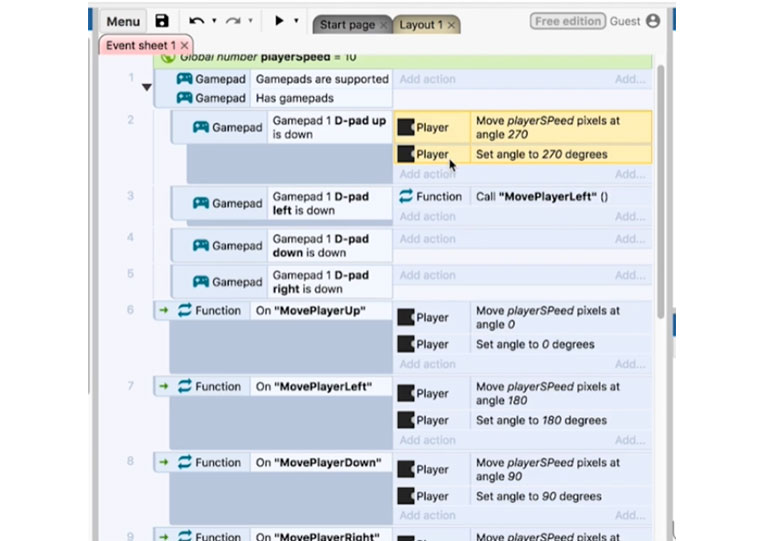763x541 pixels.
Task: Click 'Add action' under event 2
Action: tap(427, 174)
